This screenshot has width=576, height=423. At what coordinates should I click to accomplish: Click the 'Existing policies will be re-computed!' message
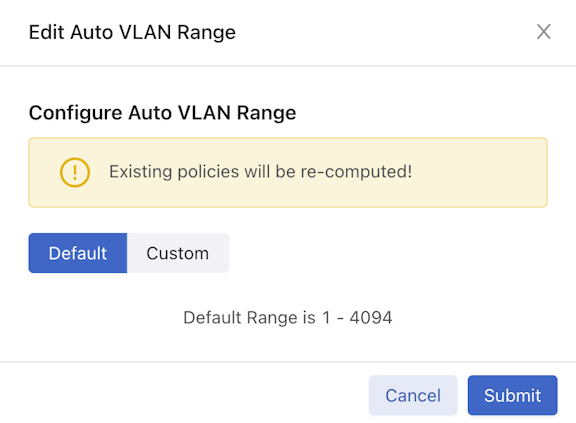tap(260, 172)
